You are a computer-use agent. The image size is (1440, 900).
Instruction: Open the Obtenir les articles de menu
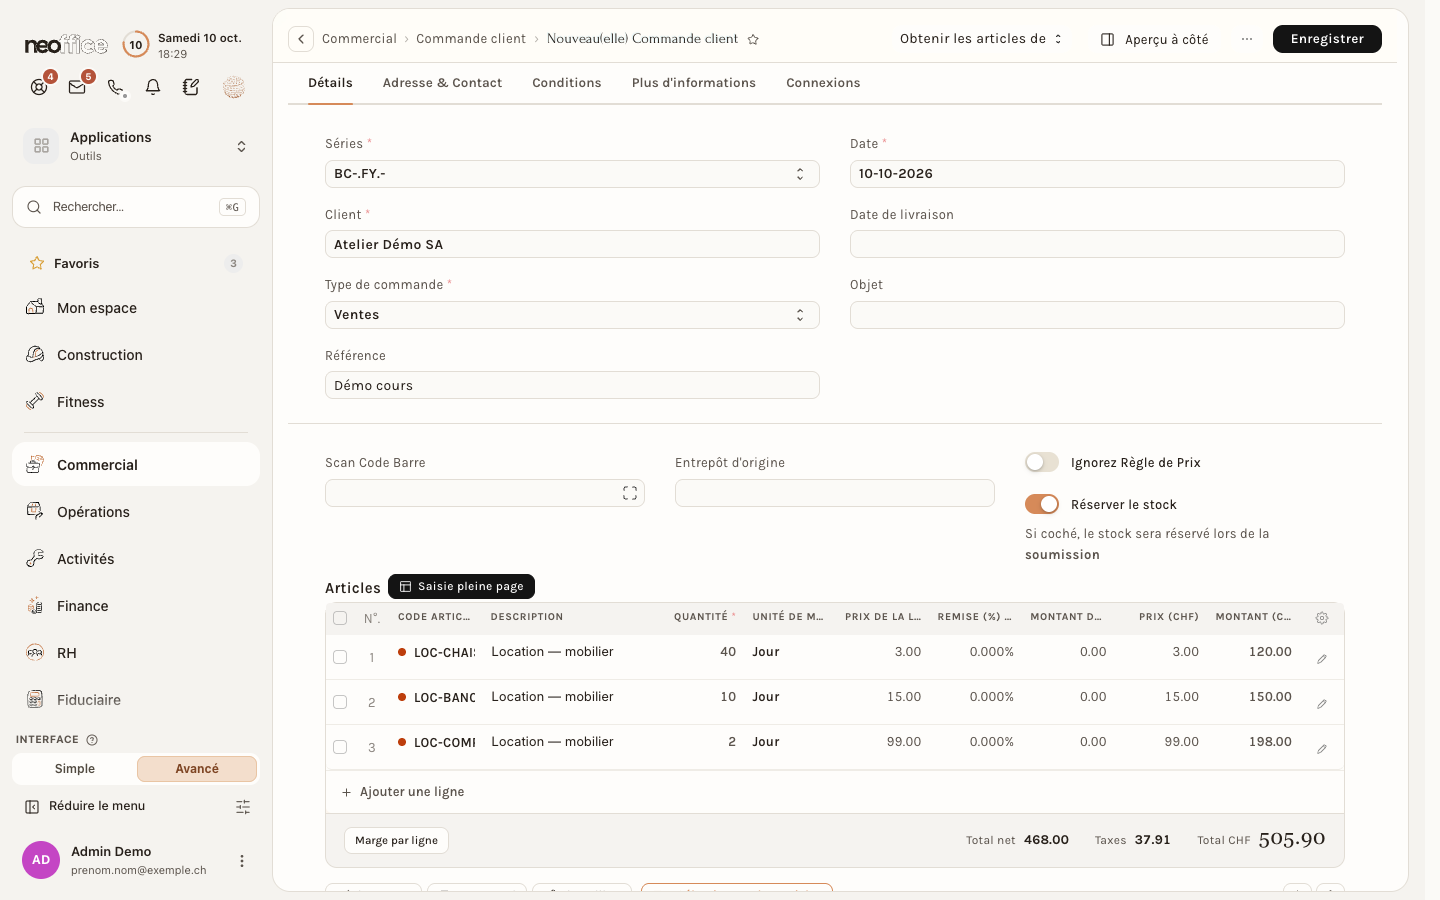pos(981,39)
